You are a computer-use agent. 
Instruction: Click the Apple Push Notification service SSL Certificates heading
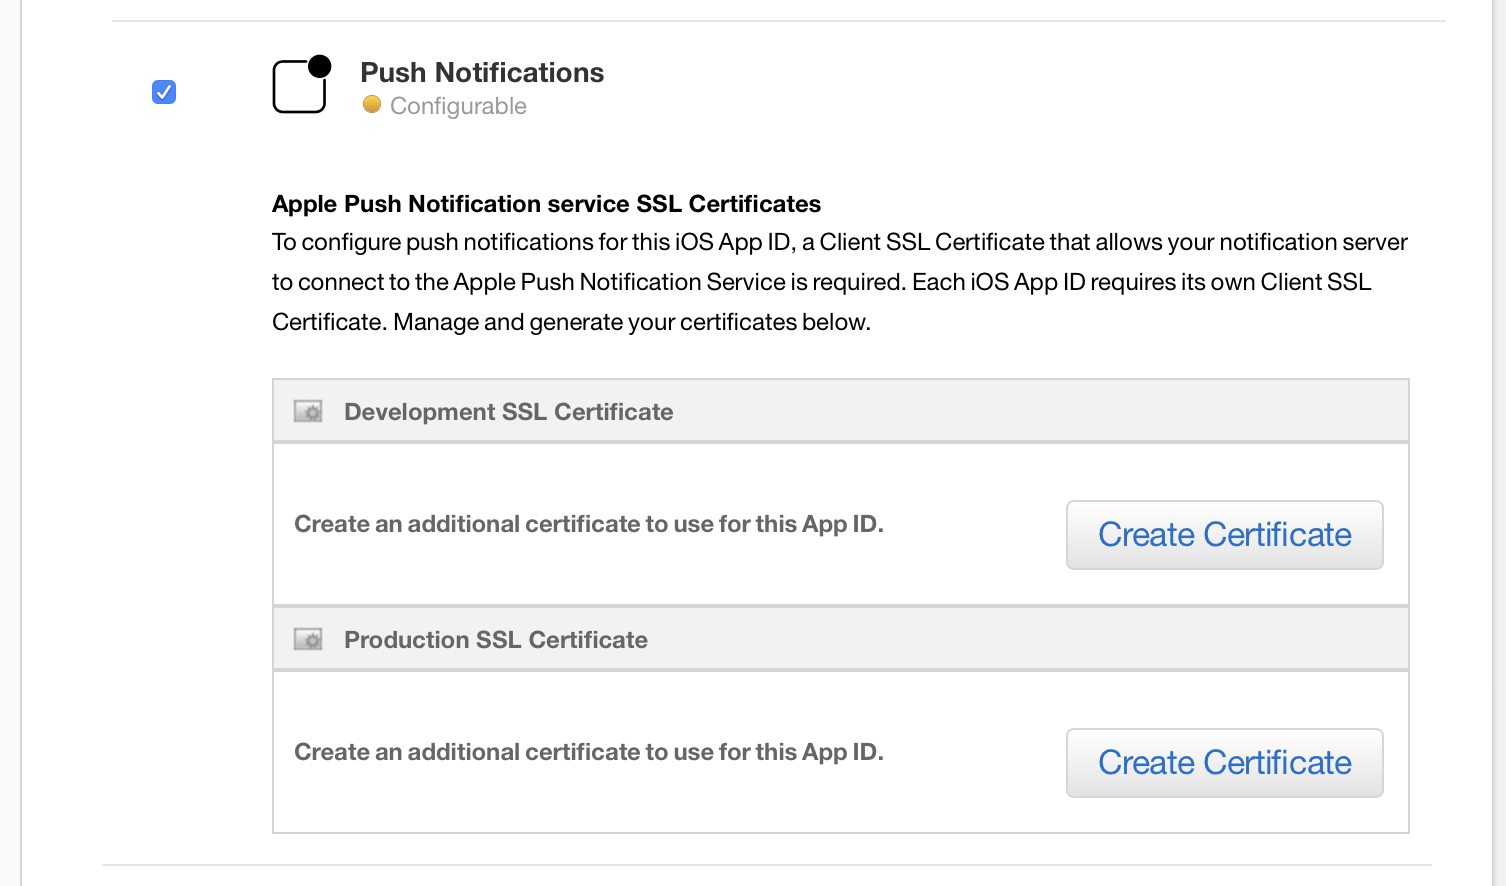click(546, 204)
